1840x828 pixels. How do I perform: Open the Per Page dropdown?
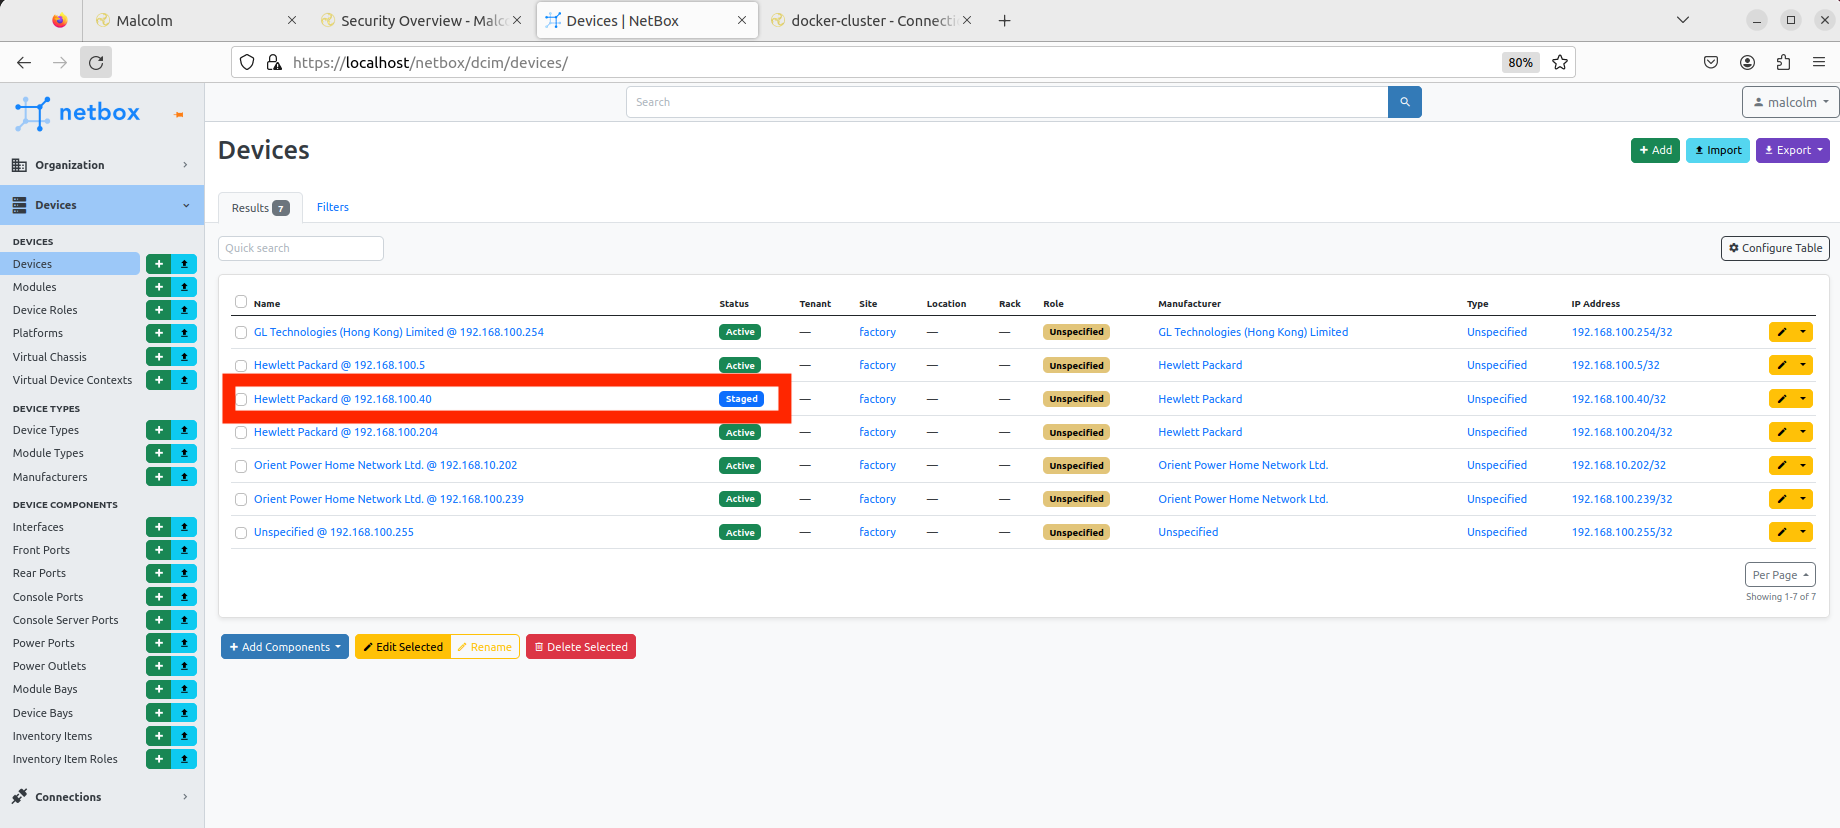(1779, 575)
